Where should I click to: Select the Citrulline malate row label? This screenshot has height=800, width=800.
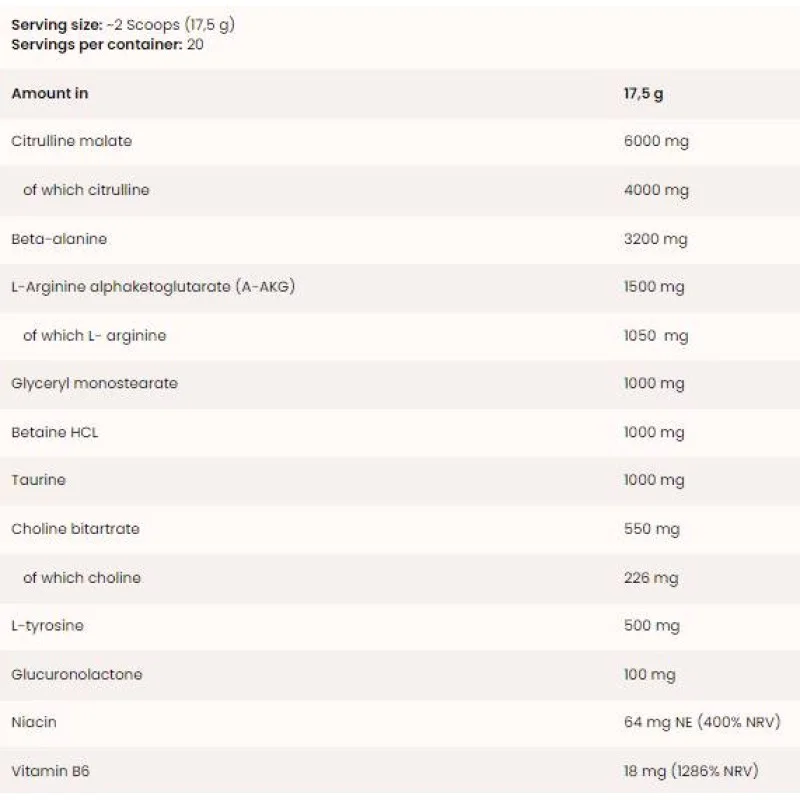point(71,141)
